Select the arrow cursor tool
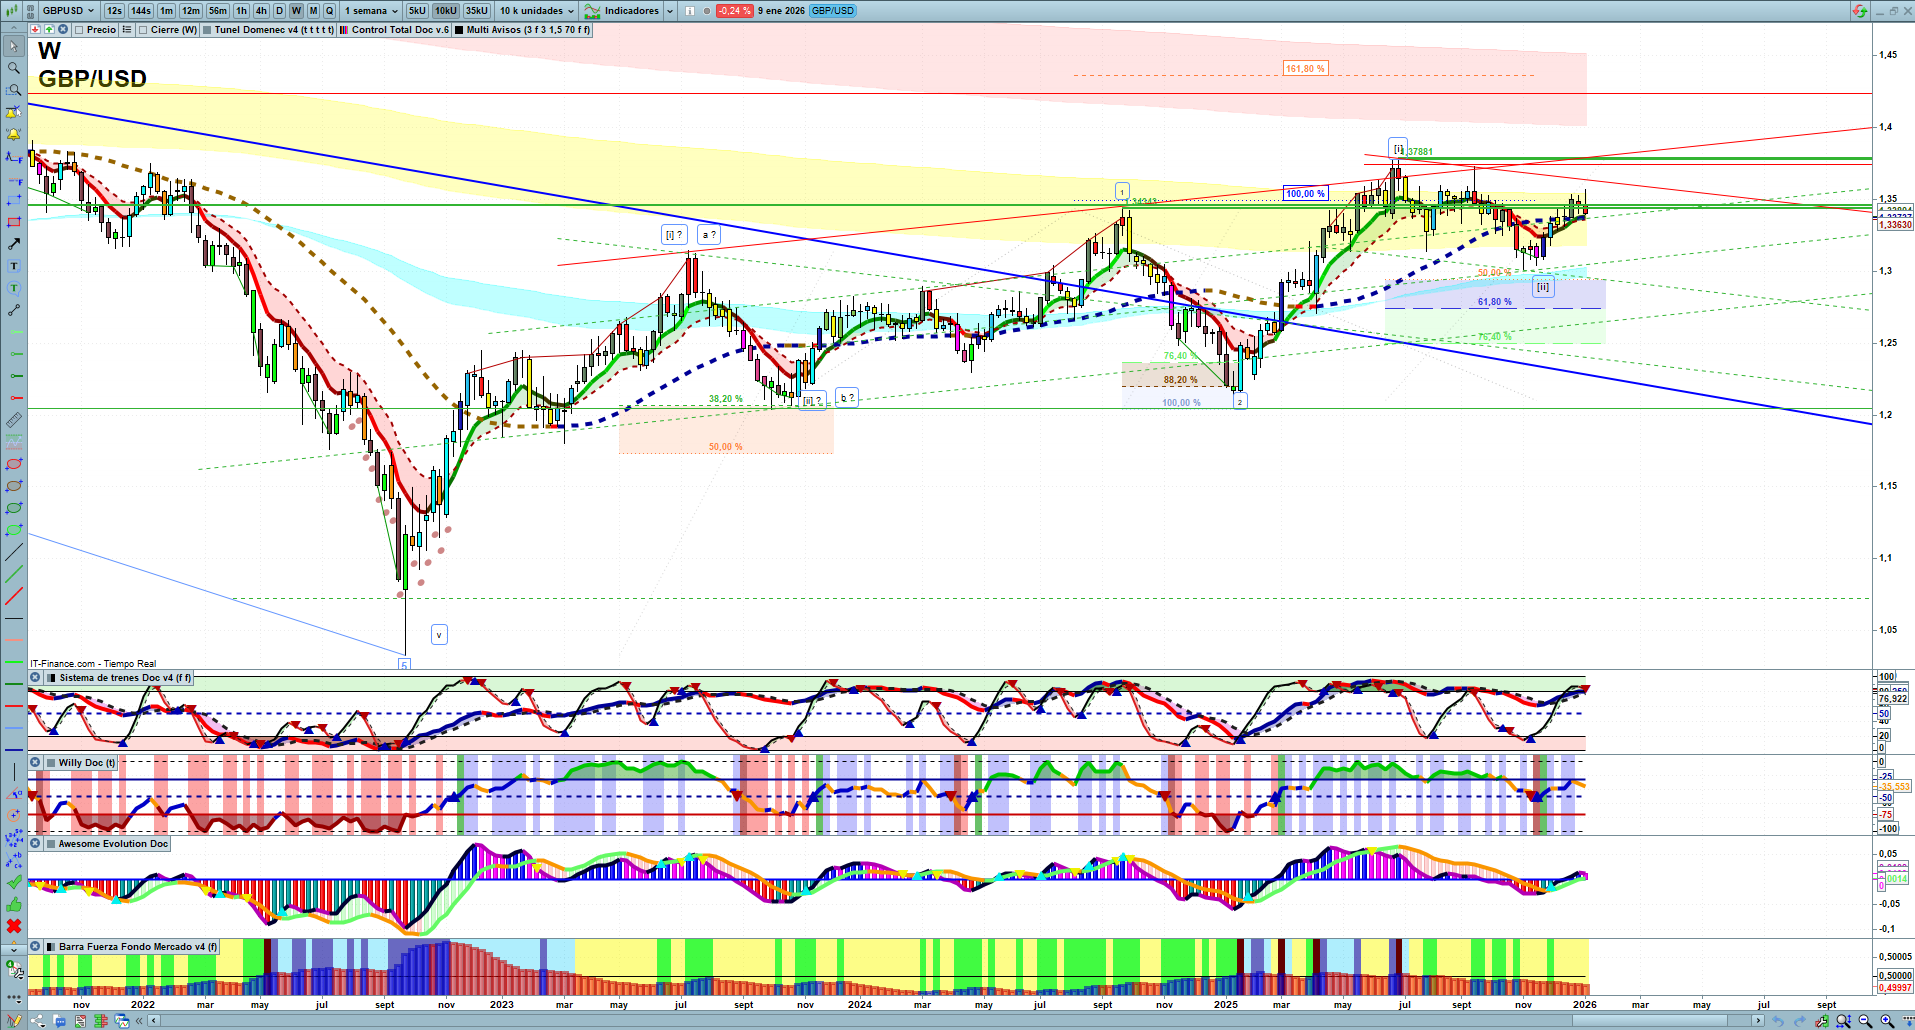Viewport: 1915px width, 1030px height. click(x=14, y=46)
